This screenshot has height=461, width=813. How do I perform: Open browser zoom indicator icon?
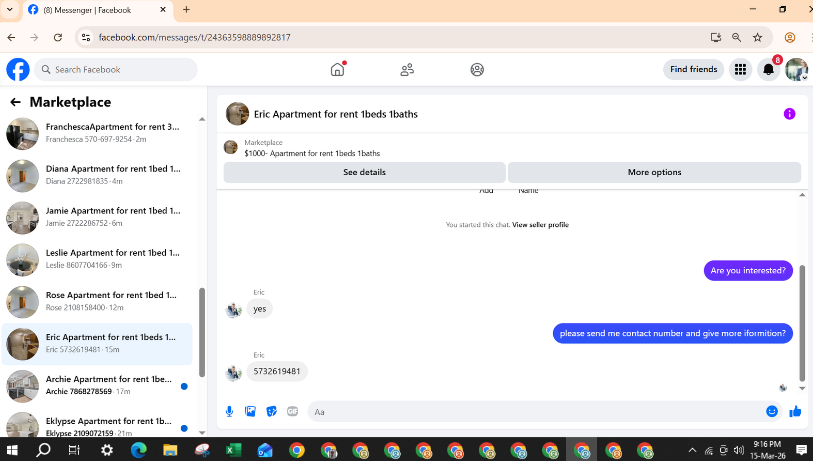point(736,37)
